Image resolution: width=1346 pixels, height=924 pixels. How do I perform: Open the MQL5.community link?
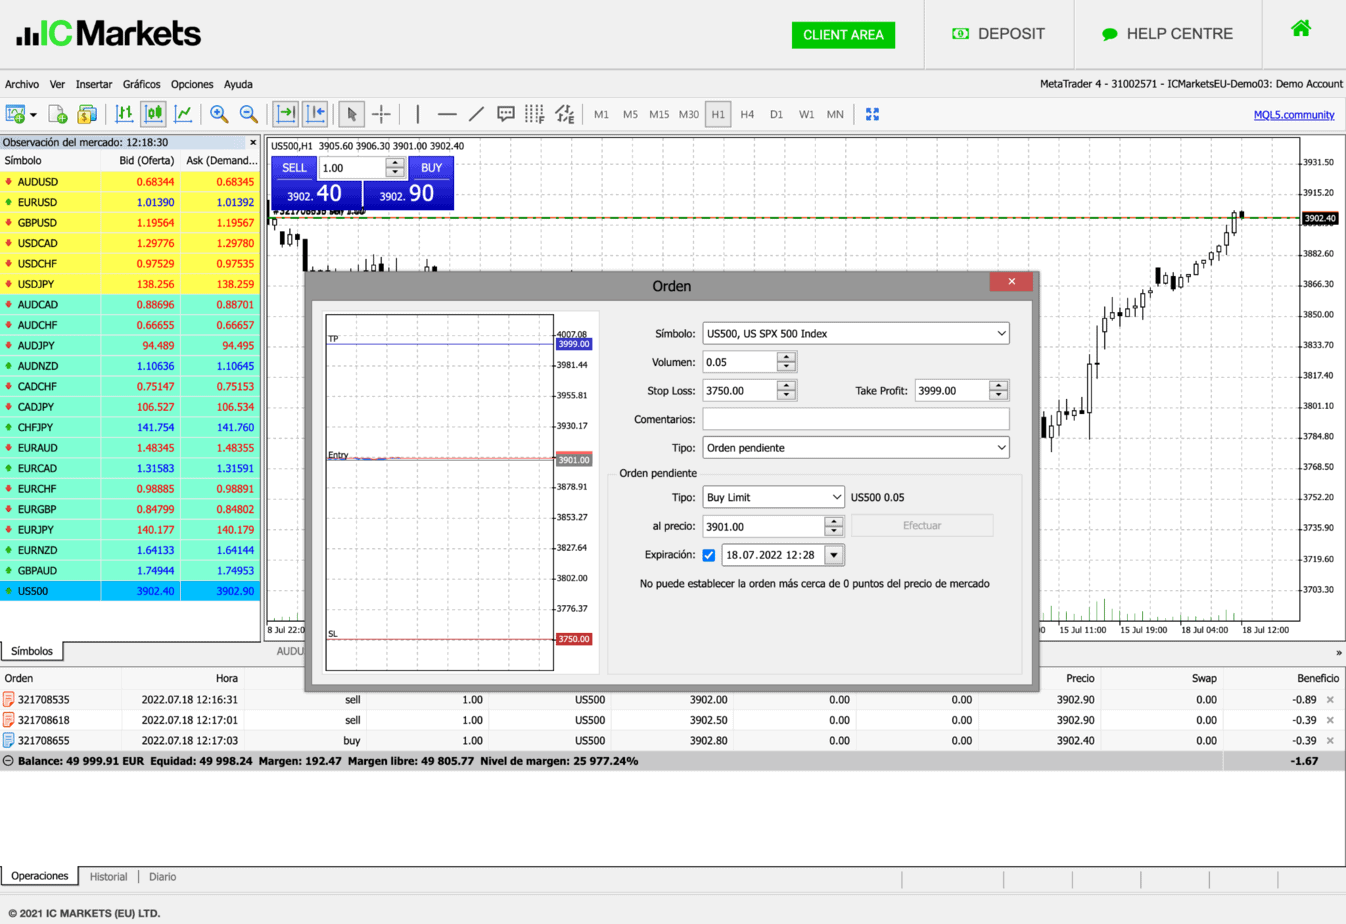pyautogui.click(x=1294, y=115)
